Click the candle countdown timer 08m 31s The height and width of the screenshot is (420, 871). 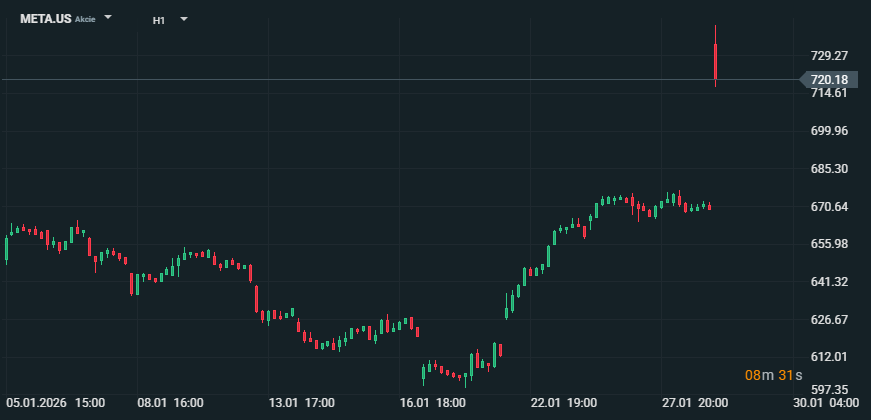coord(774,375)
